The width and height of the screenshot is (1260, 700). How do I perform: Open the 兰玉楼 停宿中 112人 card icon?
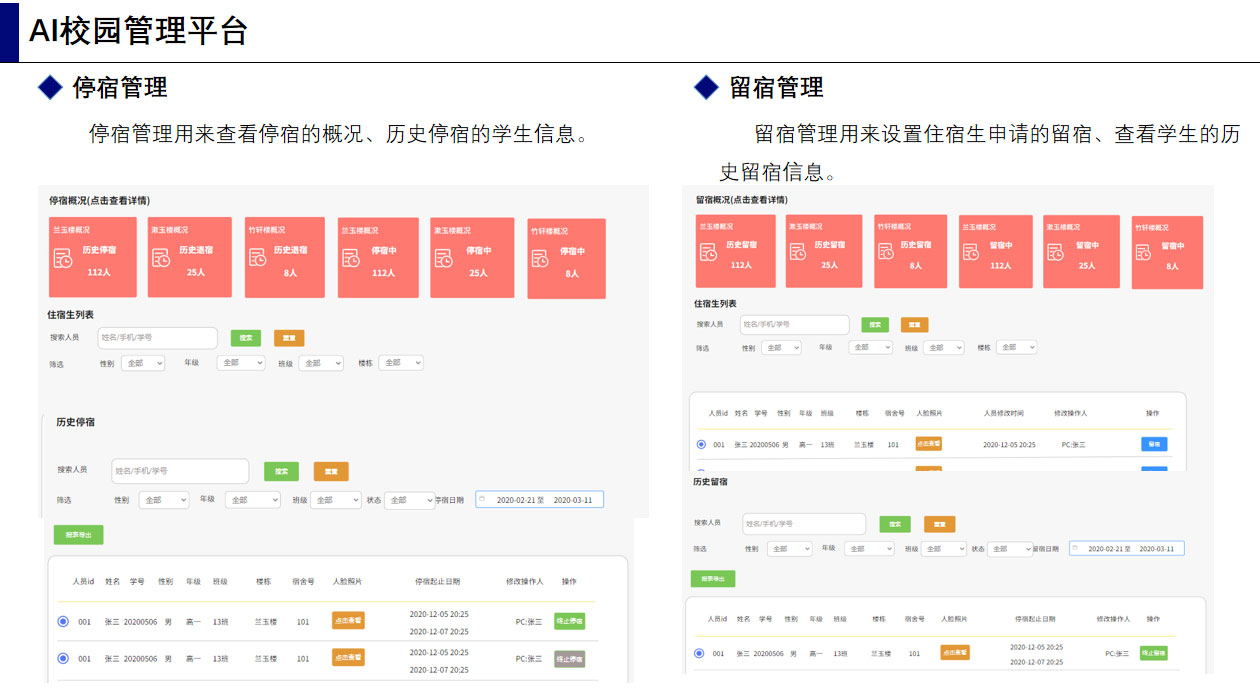tap(350, 257)
